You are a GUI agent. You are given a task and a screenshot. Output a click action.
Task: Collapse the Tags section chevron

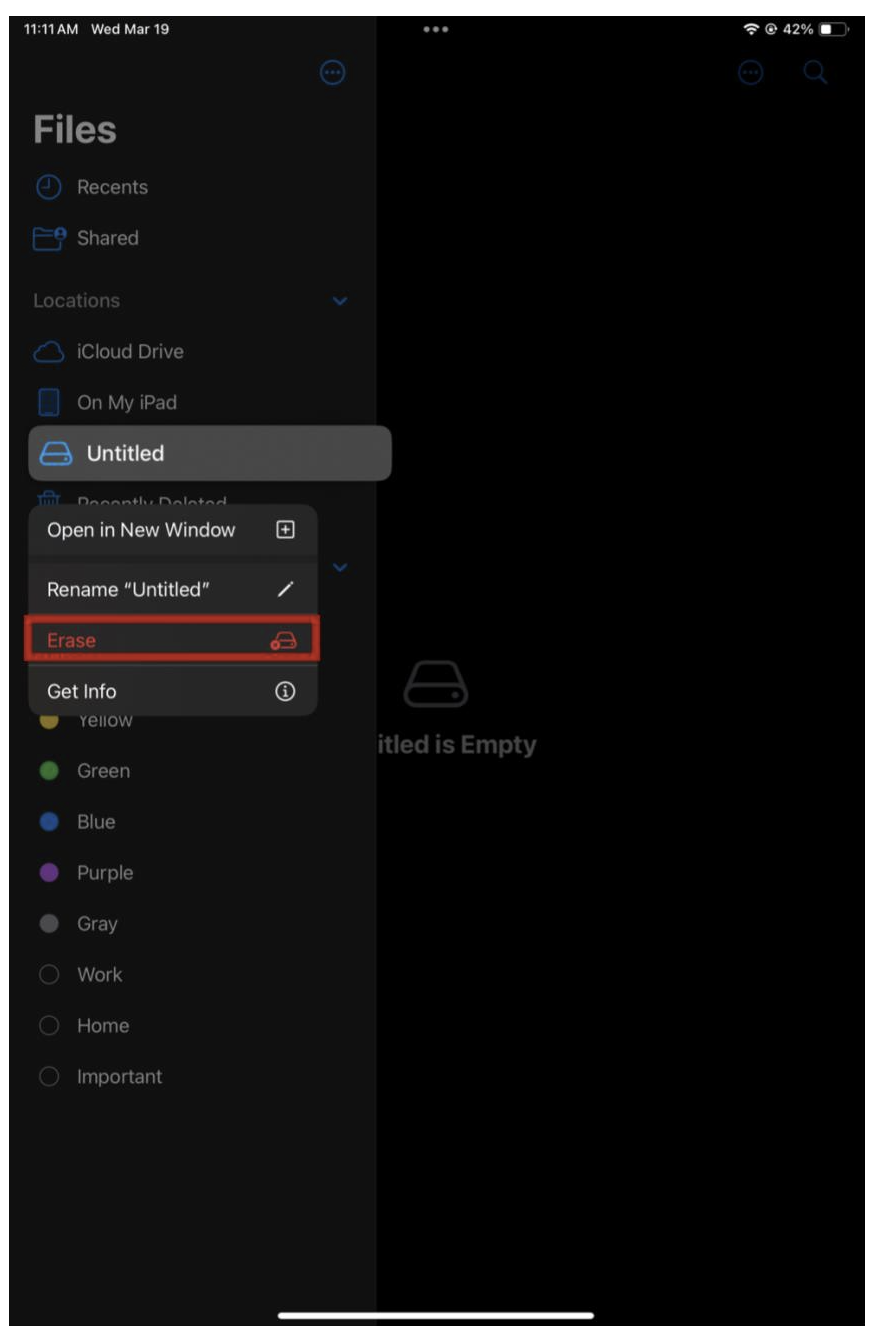[x=341, y=568]
